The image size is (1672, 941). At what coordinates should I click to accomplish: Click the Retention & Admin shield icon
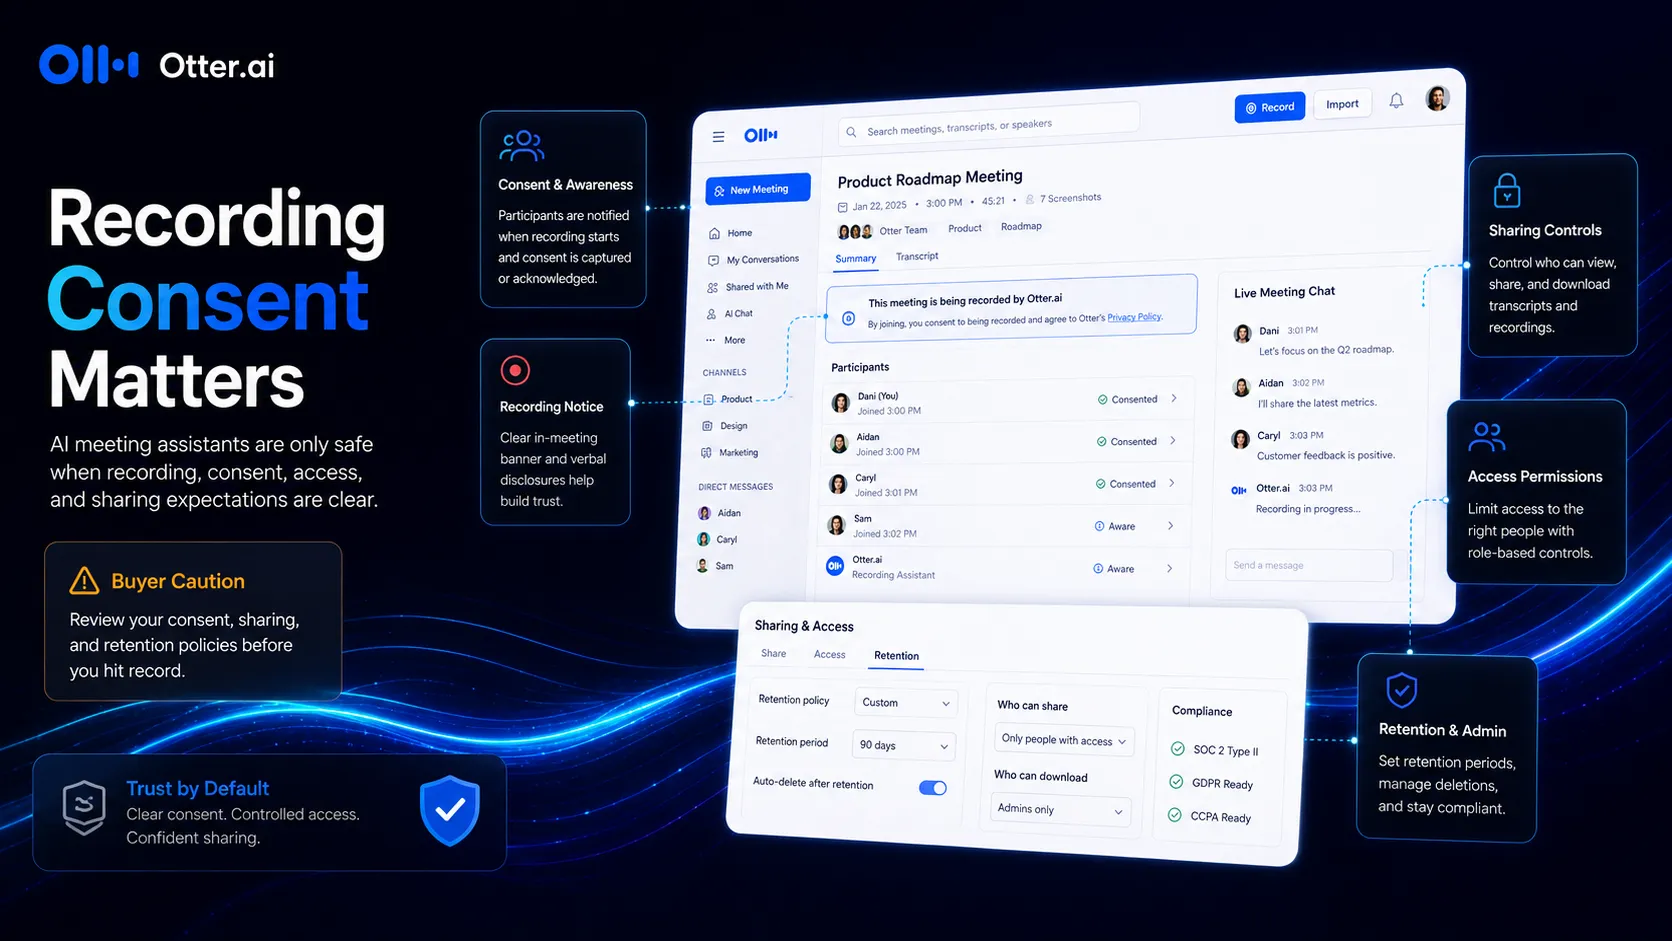click(1402, 689)
